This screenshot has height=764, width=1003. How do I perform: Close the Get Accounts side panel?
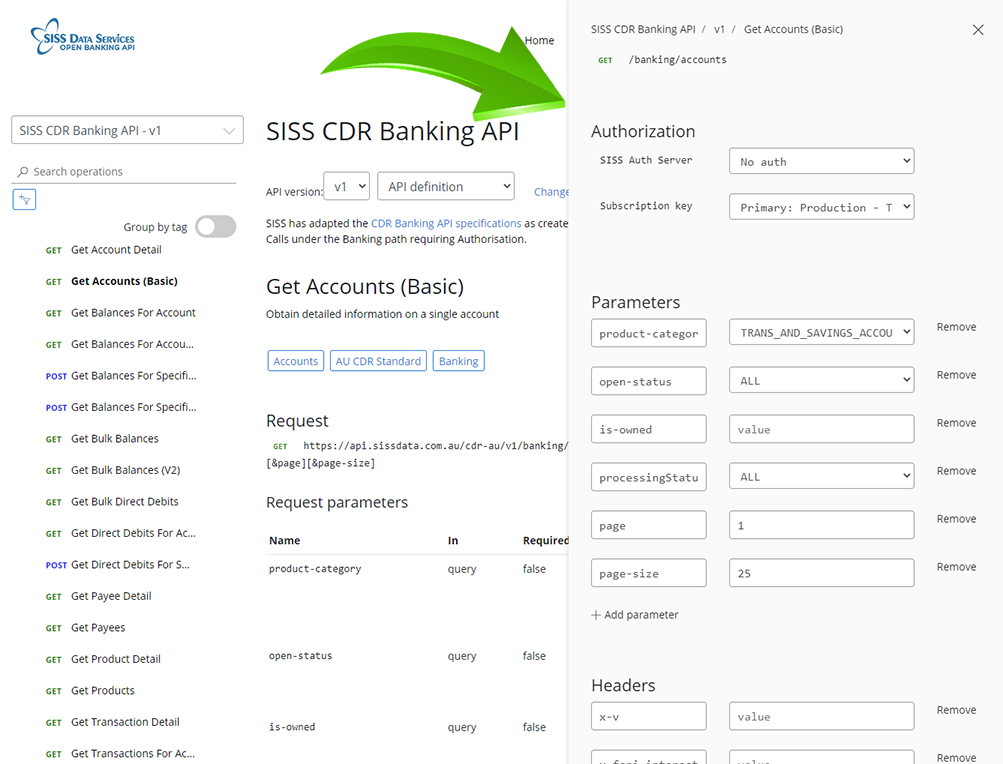click(x=978, y=30)
